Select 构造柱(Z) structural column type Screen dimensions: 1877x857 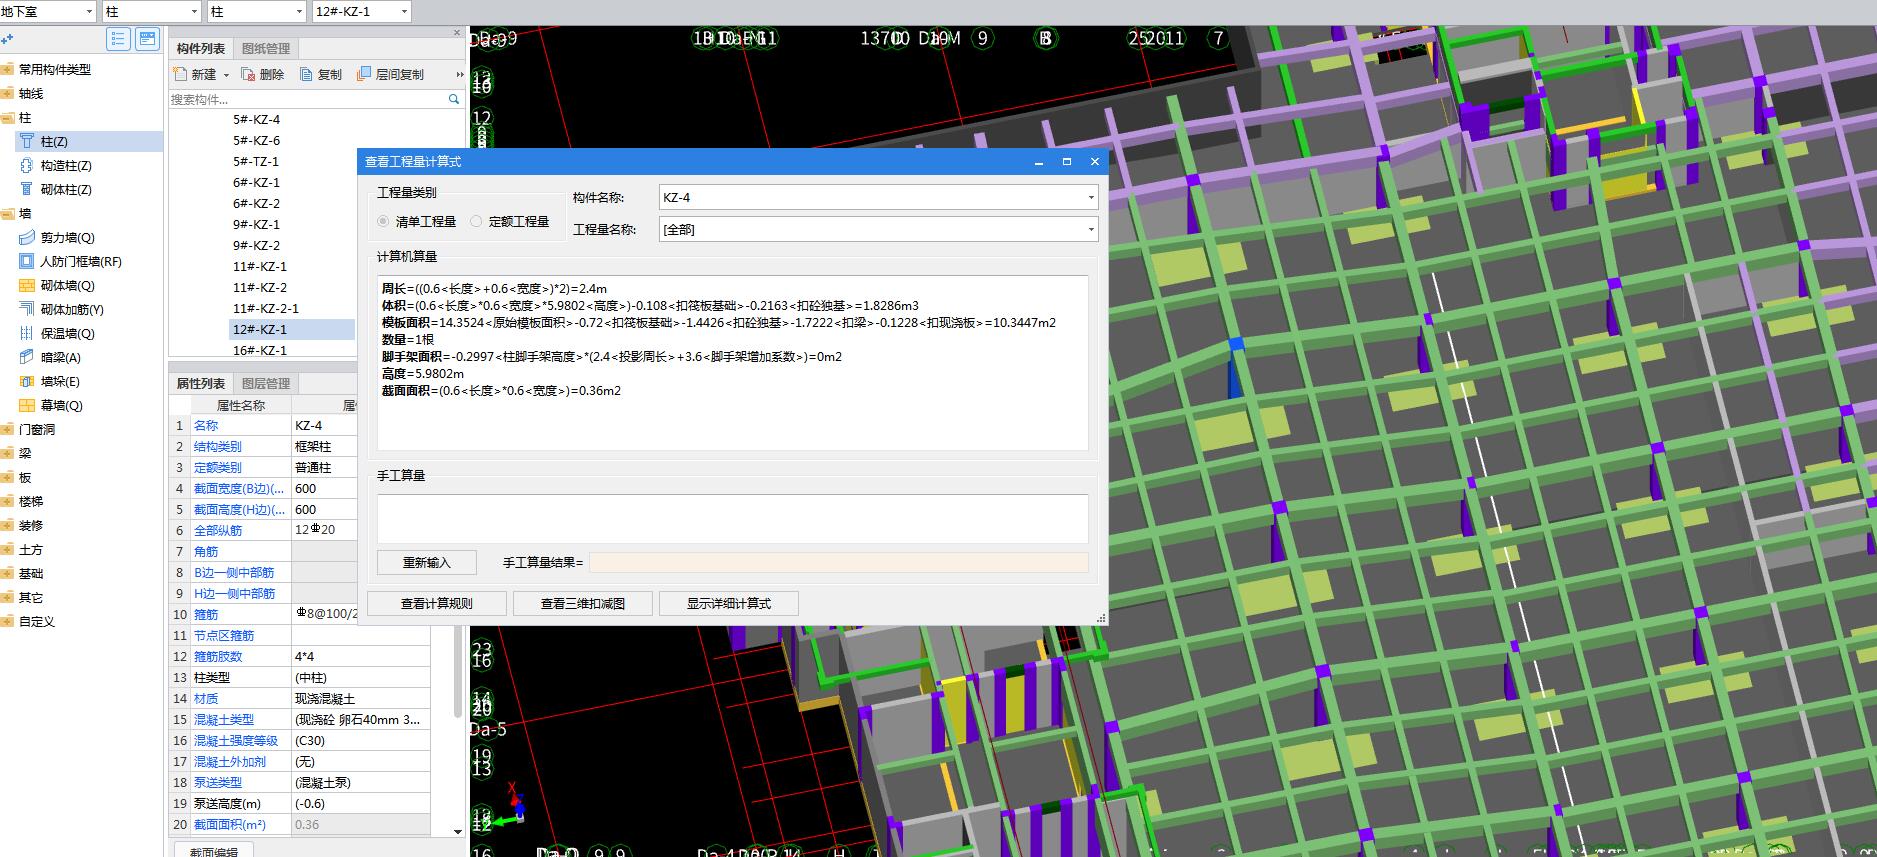click(66, 166)
